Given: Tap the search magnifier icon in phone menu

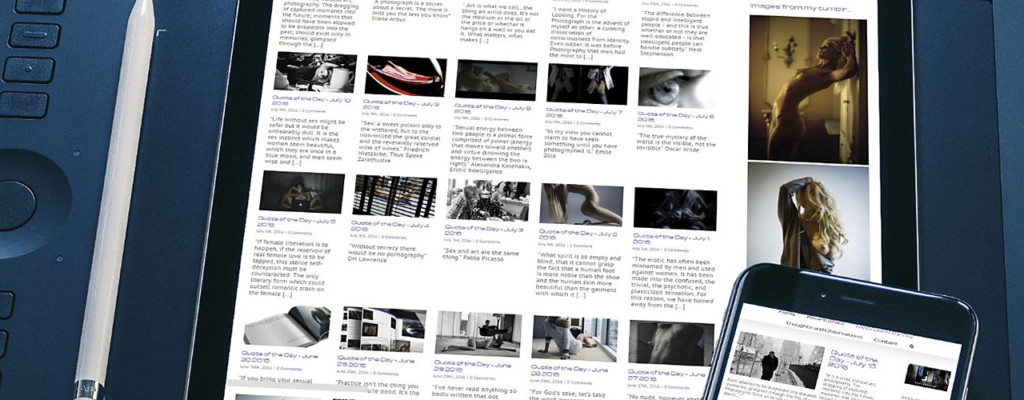Looking at the screenshot, I should [910, 346].
